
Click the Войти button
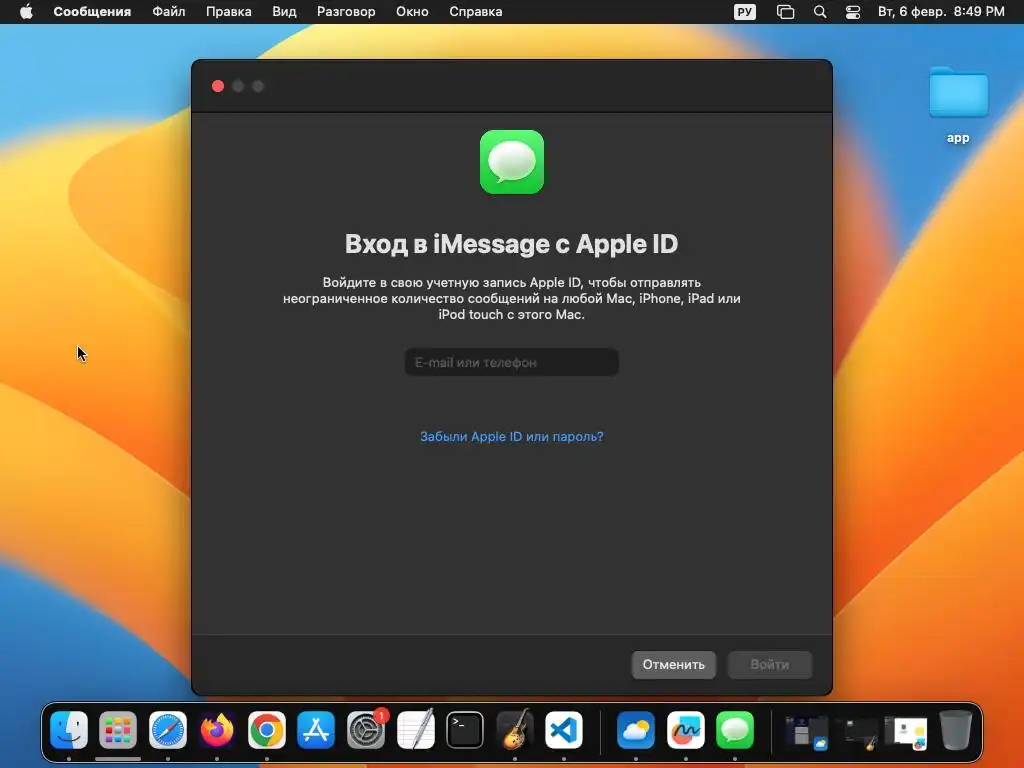click(769, 664)
